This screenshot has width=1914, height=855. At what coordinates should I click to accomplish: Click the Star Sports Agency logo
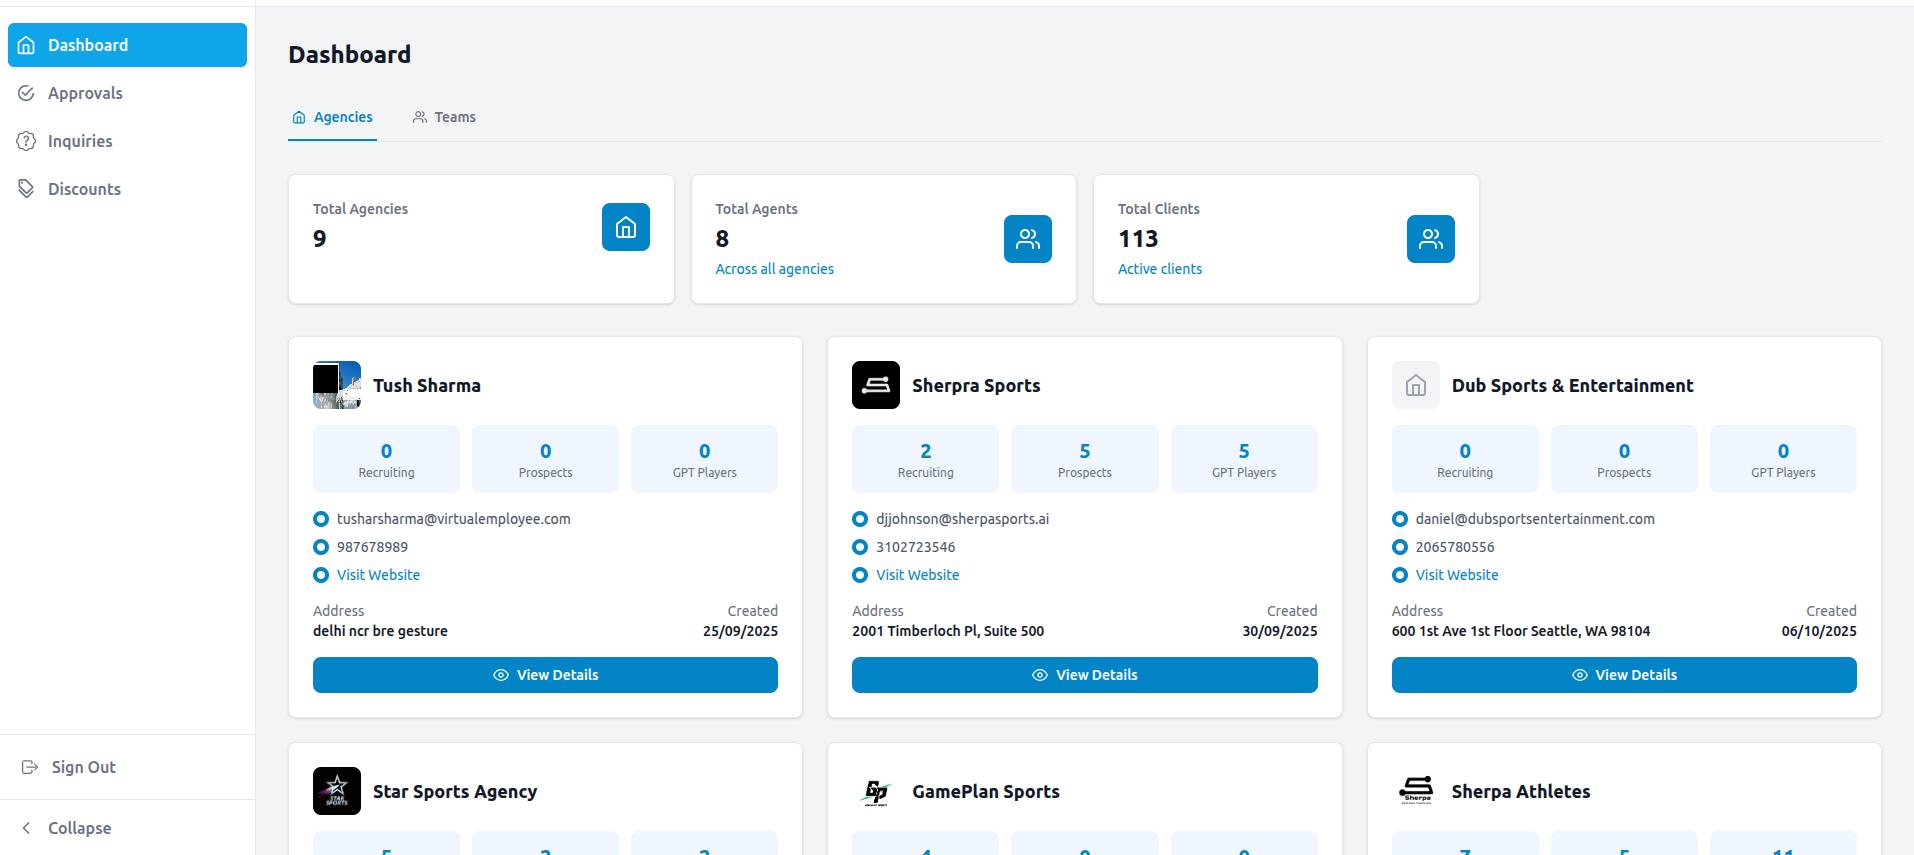[337, 791]
